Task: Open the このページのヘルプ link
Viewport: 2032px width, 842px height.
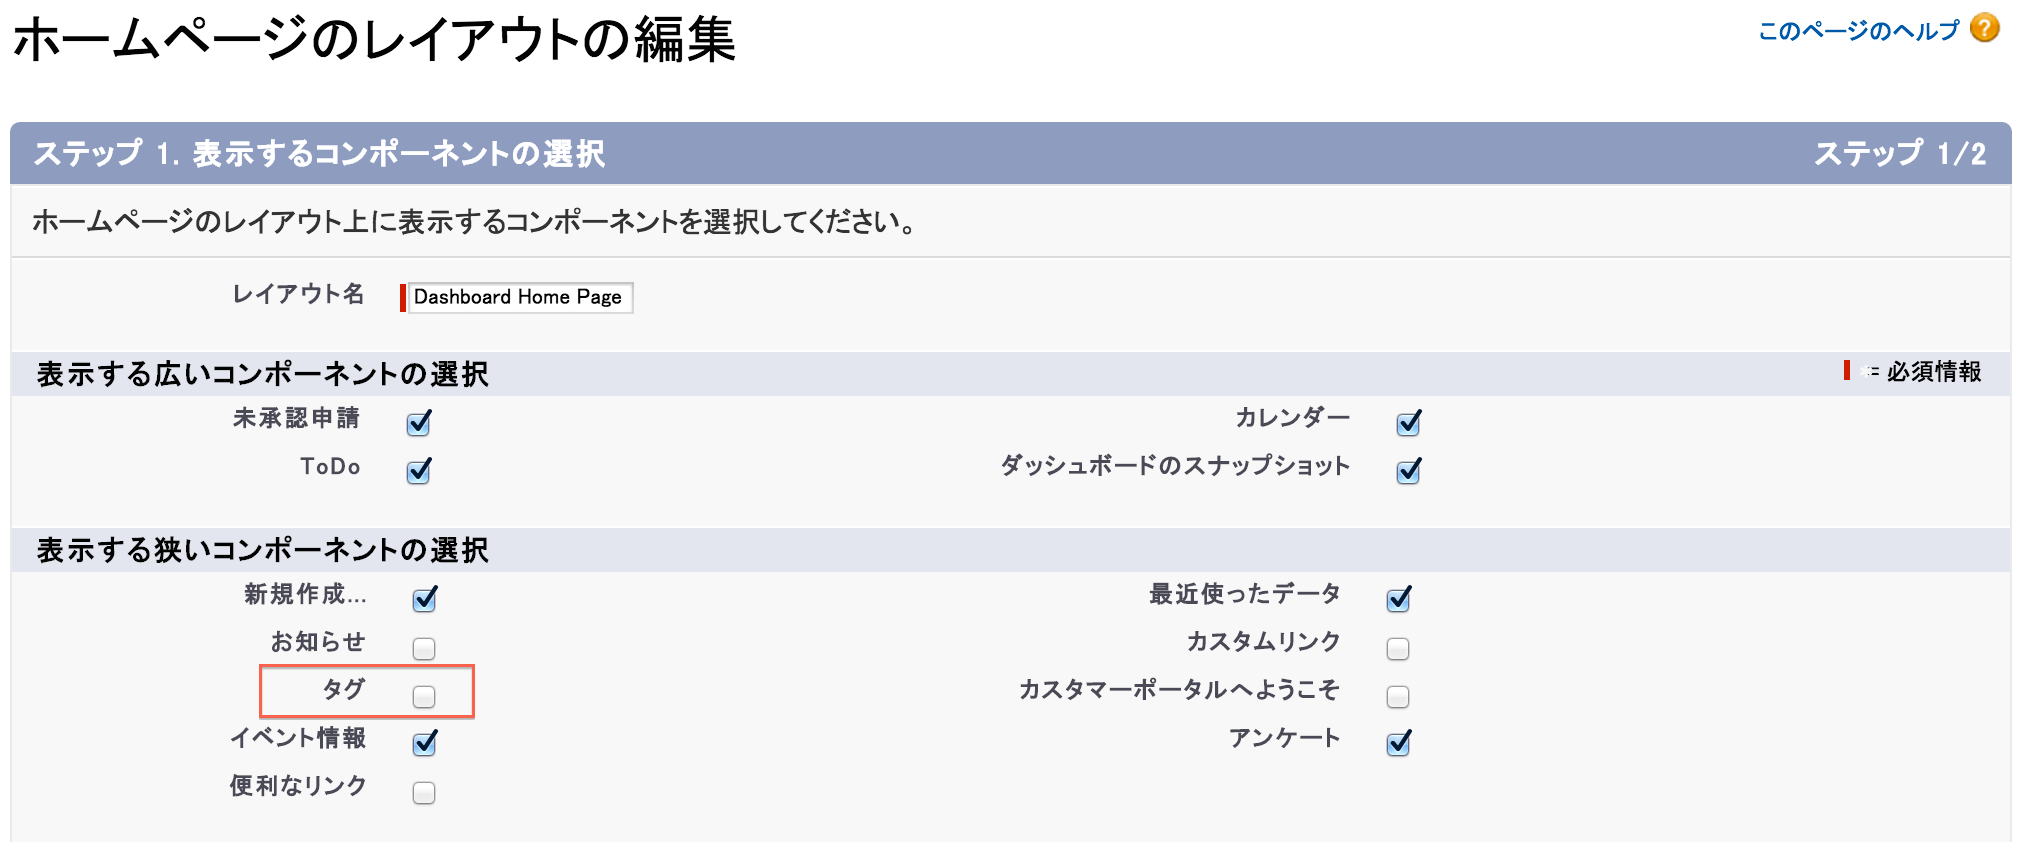Action: pos(1858,31)
